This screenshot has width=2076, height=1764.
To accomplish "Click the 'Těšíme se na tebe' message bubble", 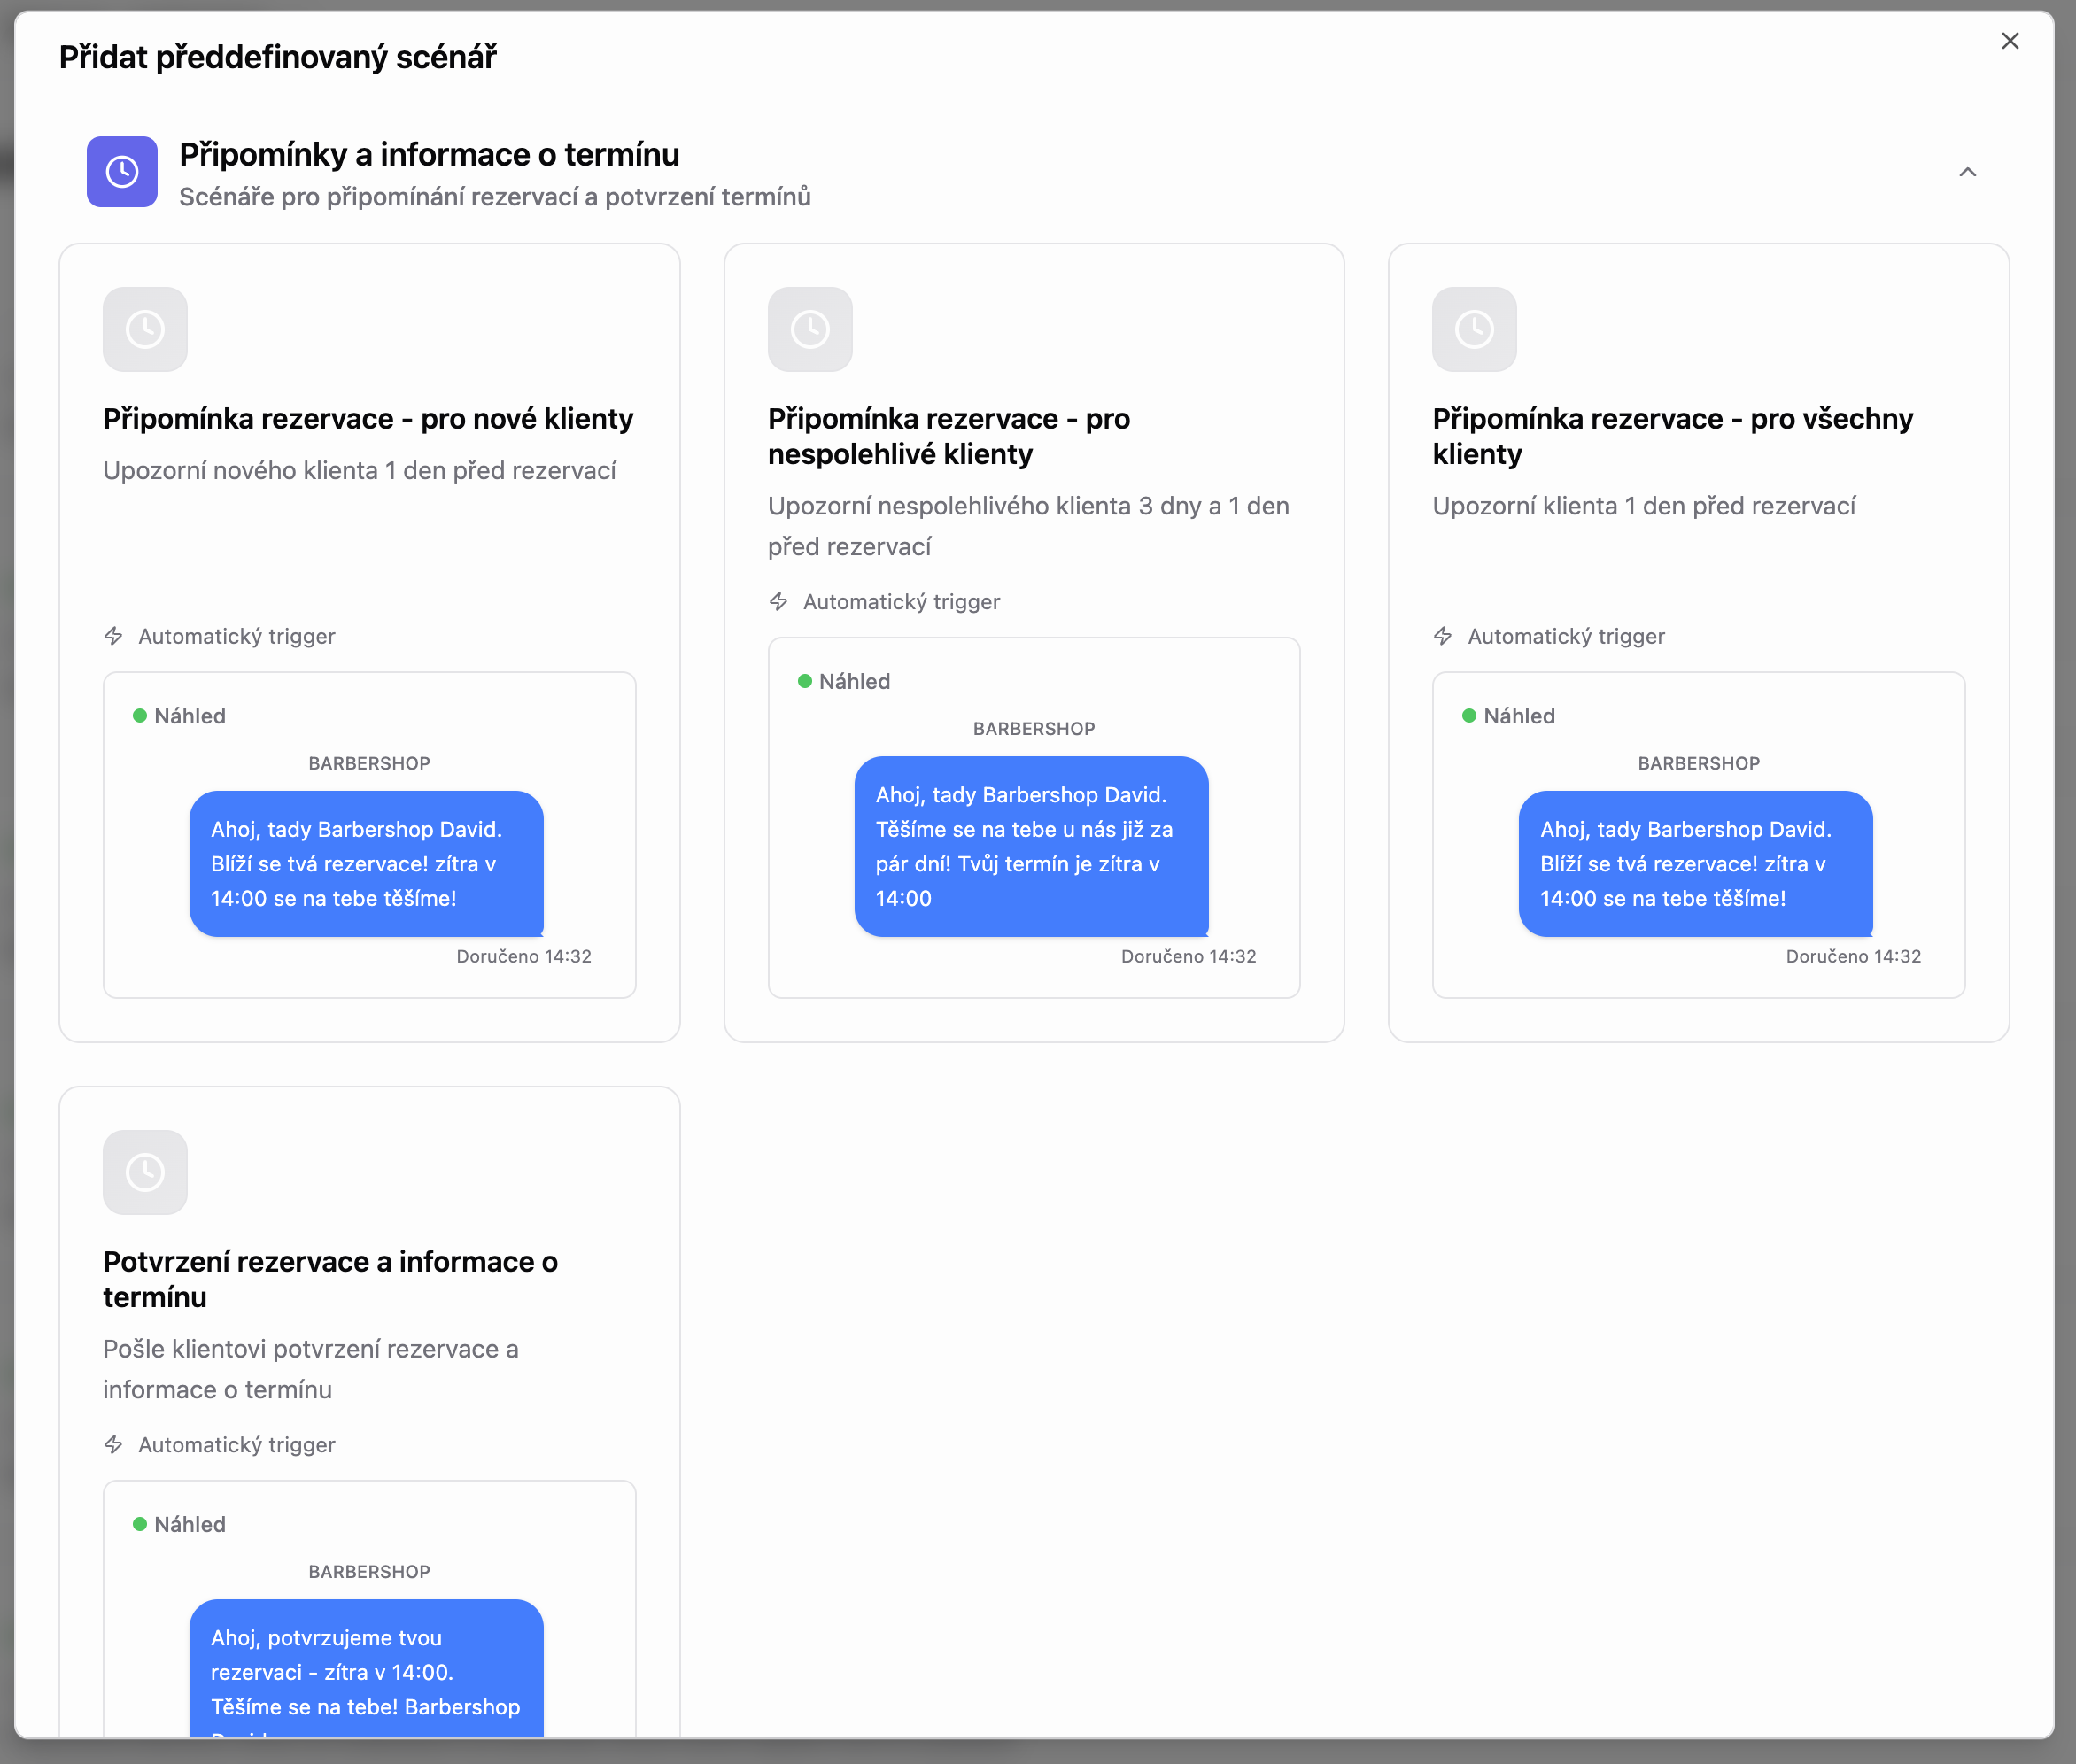I will click(1030, 846).
